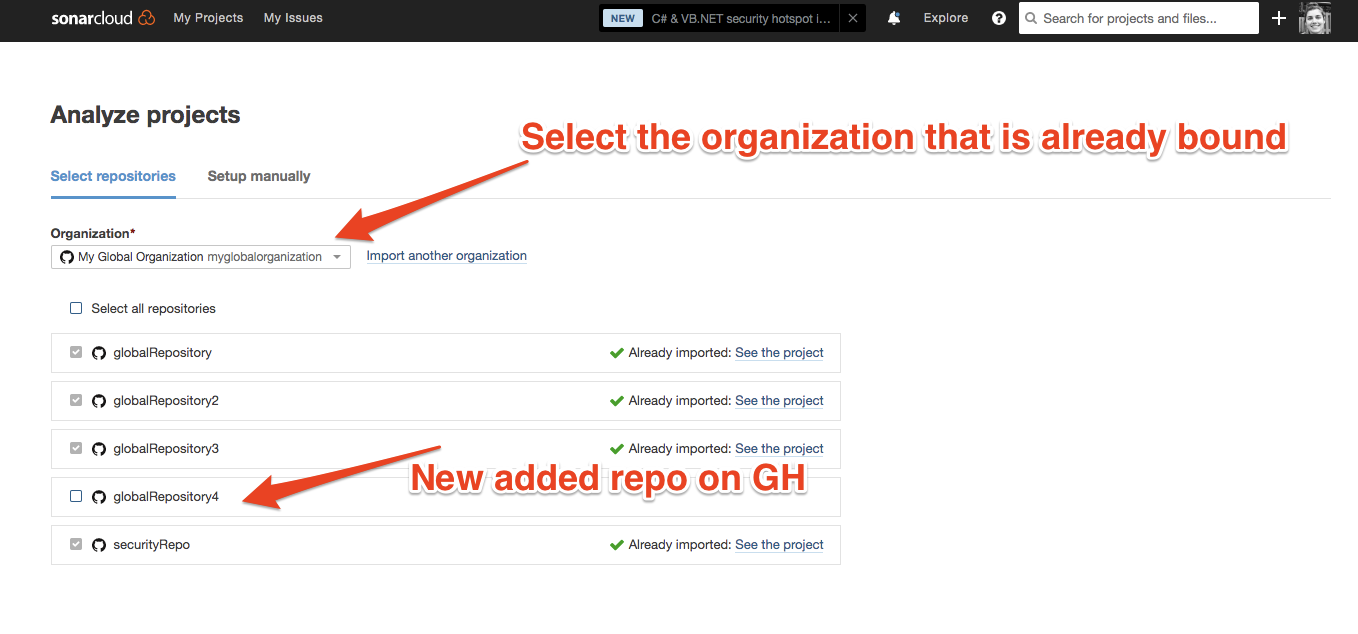Image resolution: width=1358 pixels, height=634 pixels.
Task: Click the disabled globalRepository3 checkbox
Action: tap(76, 448)
